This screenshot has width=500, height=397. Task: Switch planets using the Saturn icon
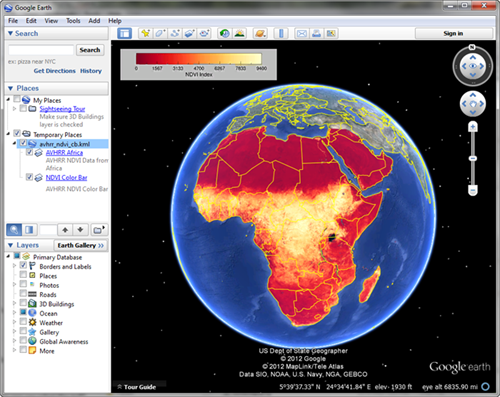(x=260, y=33)
